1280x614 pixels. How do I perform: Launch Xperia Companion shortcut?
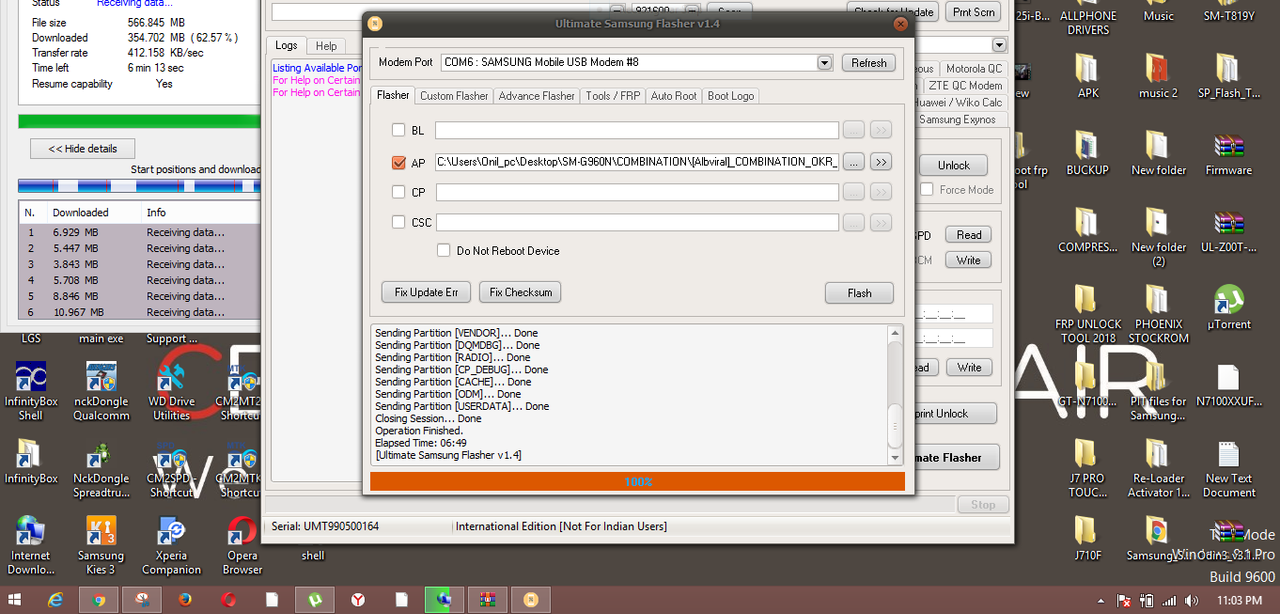171,545
